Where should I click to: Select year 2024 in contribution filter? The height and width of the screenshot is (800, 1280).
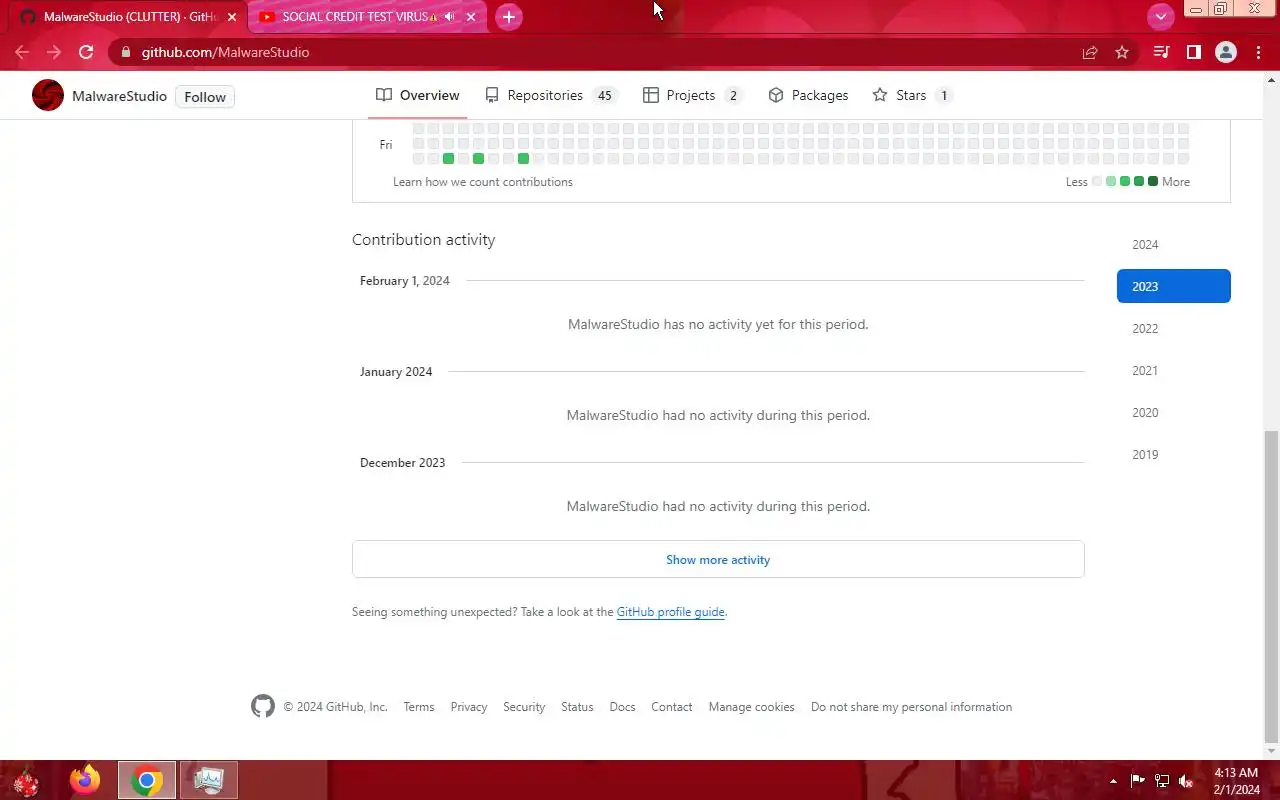(x=1173, y=244)
